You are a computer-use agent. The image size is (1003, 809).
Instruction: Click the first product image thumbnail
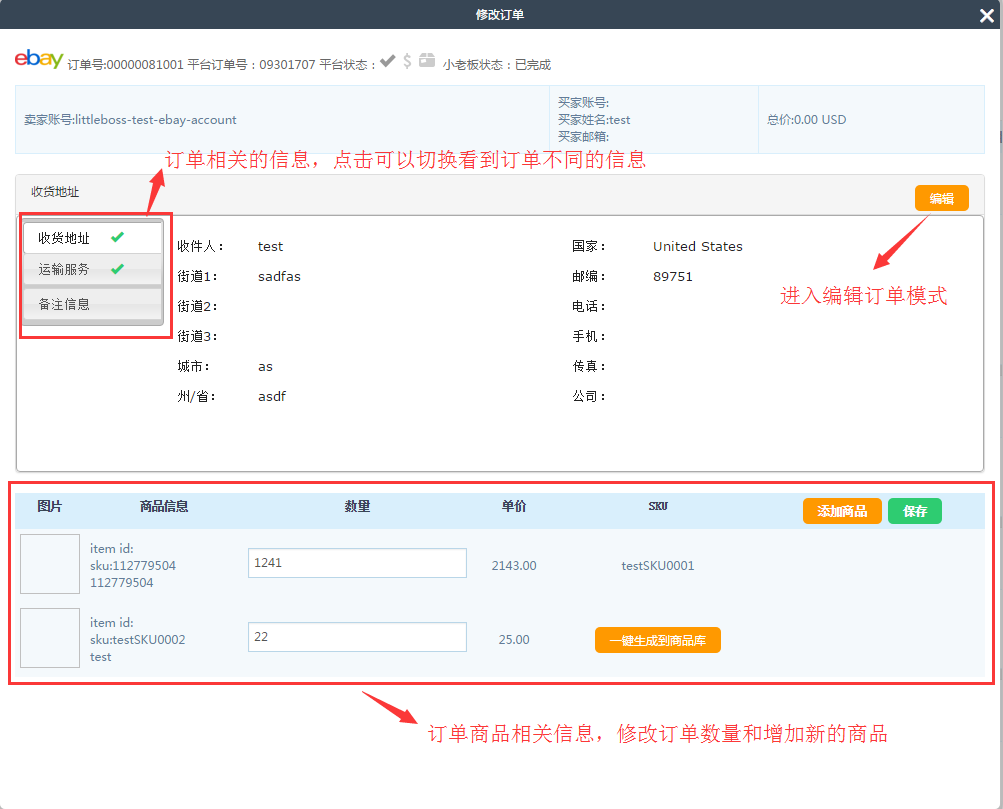click(x=50, y=564)
